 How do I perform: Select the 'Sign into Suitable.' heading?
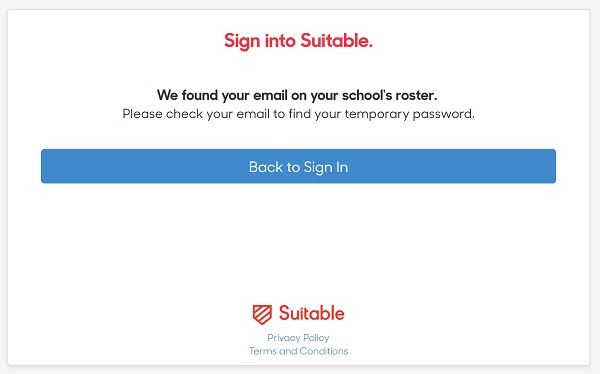298,41
